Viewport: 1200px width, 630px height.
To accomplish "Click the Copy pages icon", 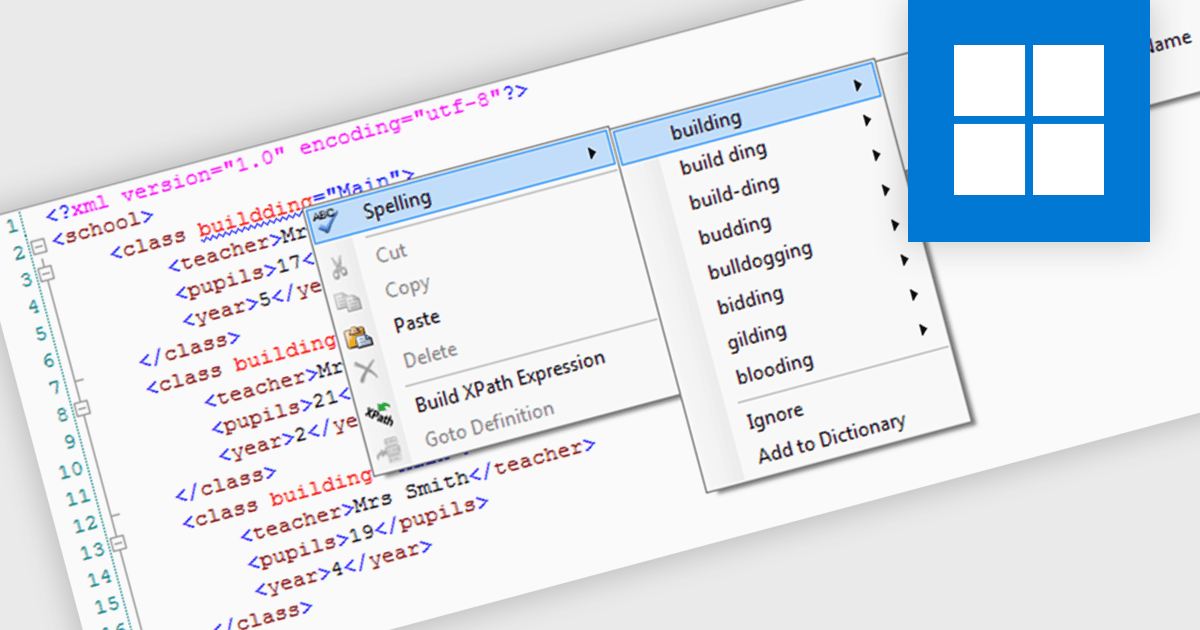I will click(x=347, y=300).
